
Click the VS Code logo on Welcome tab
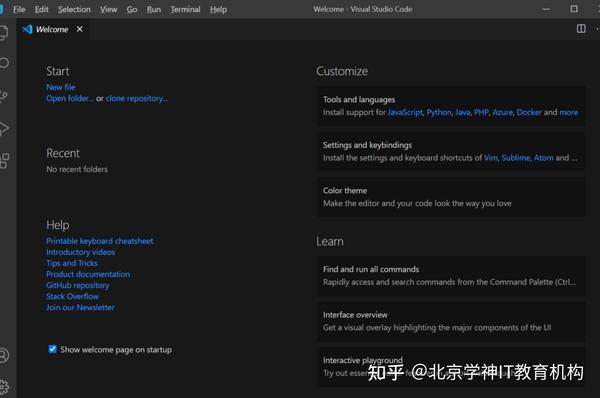(x=27, y=29)
